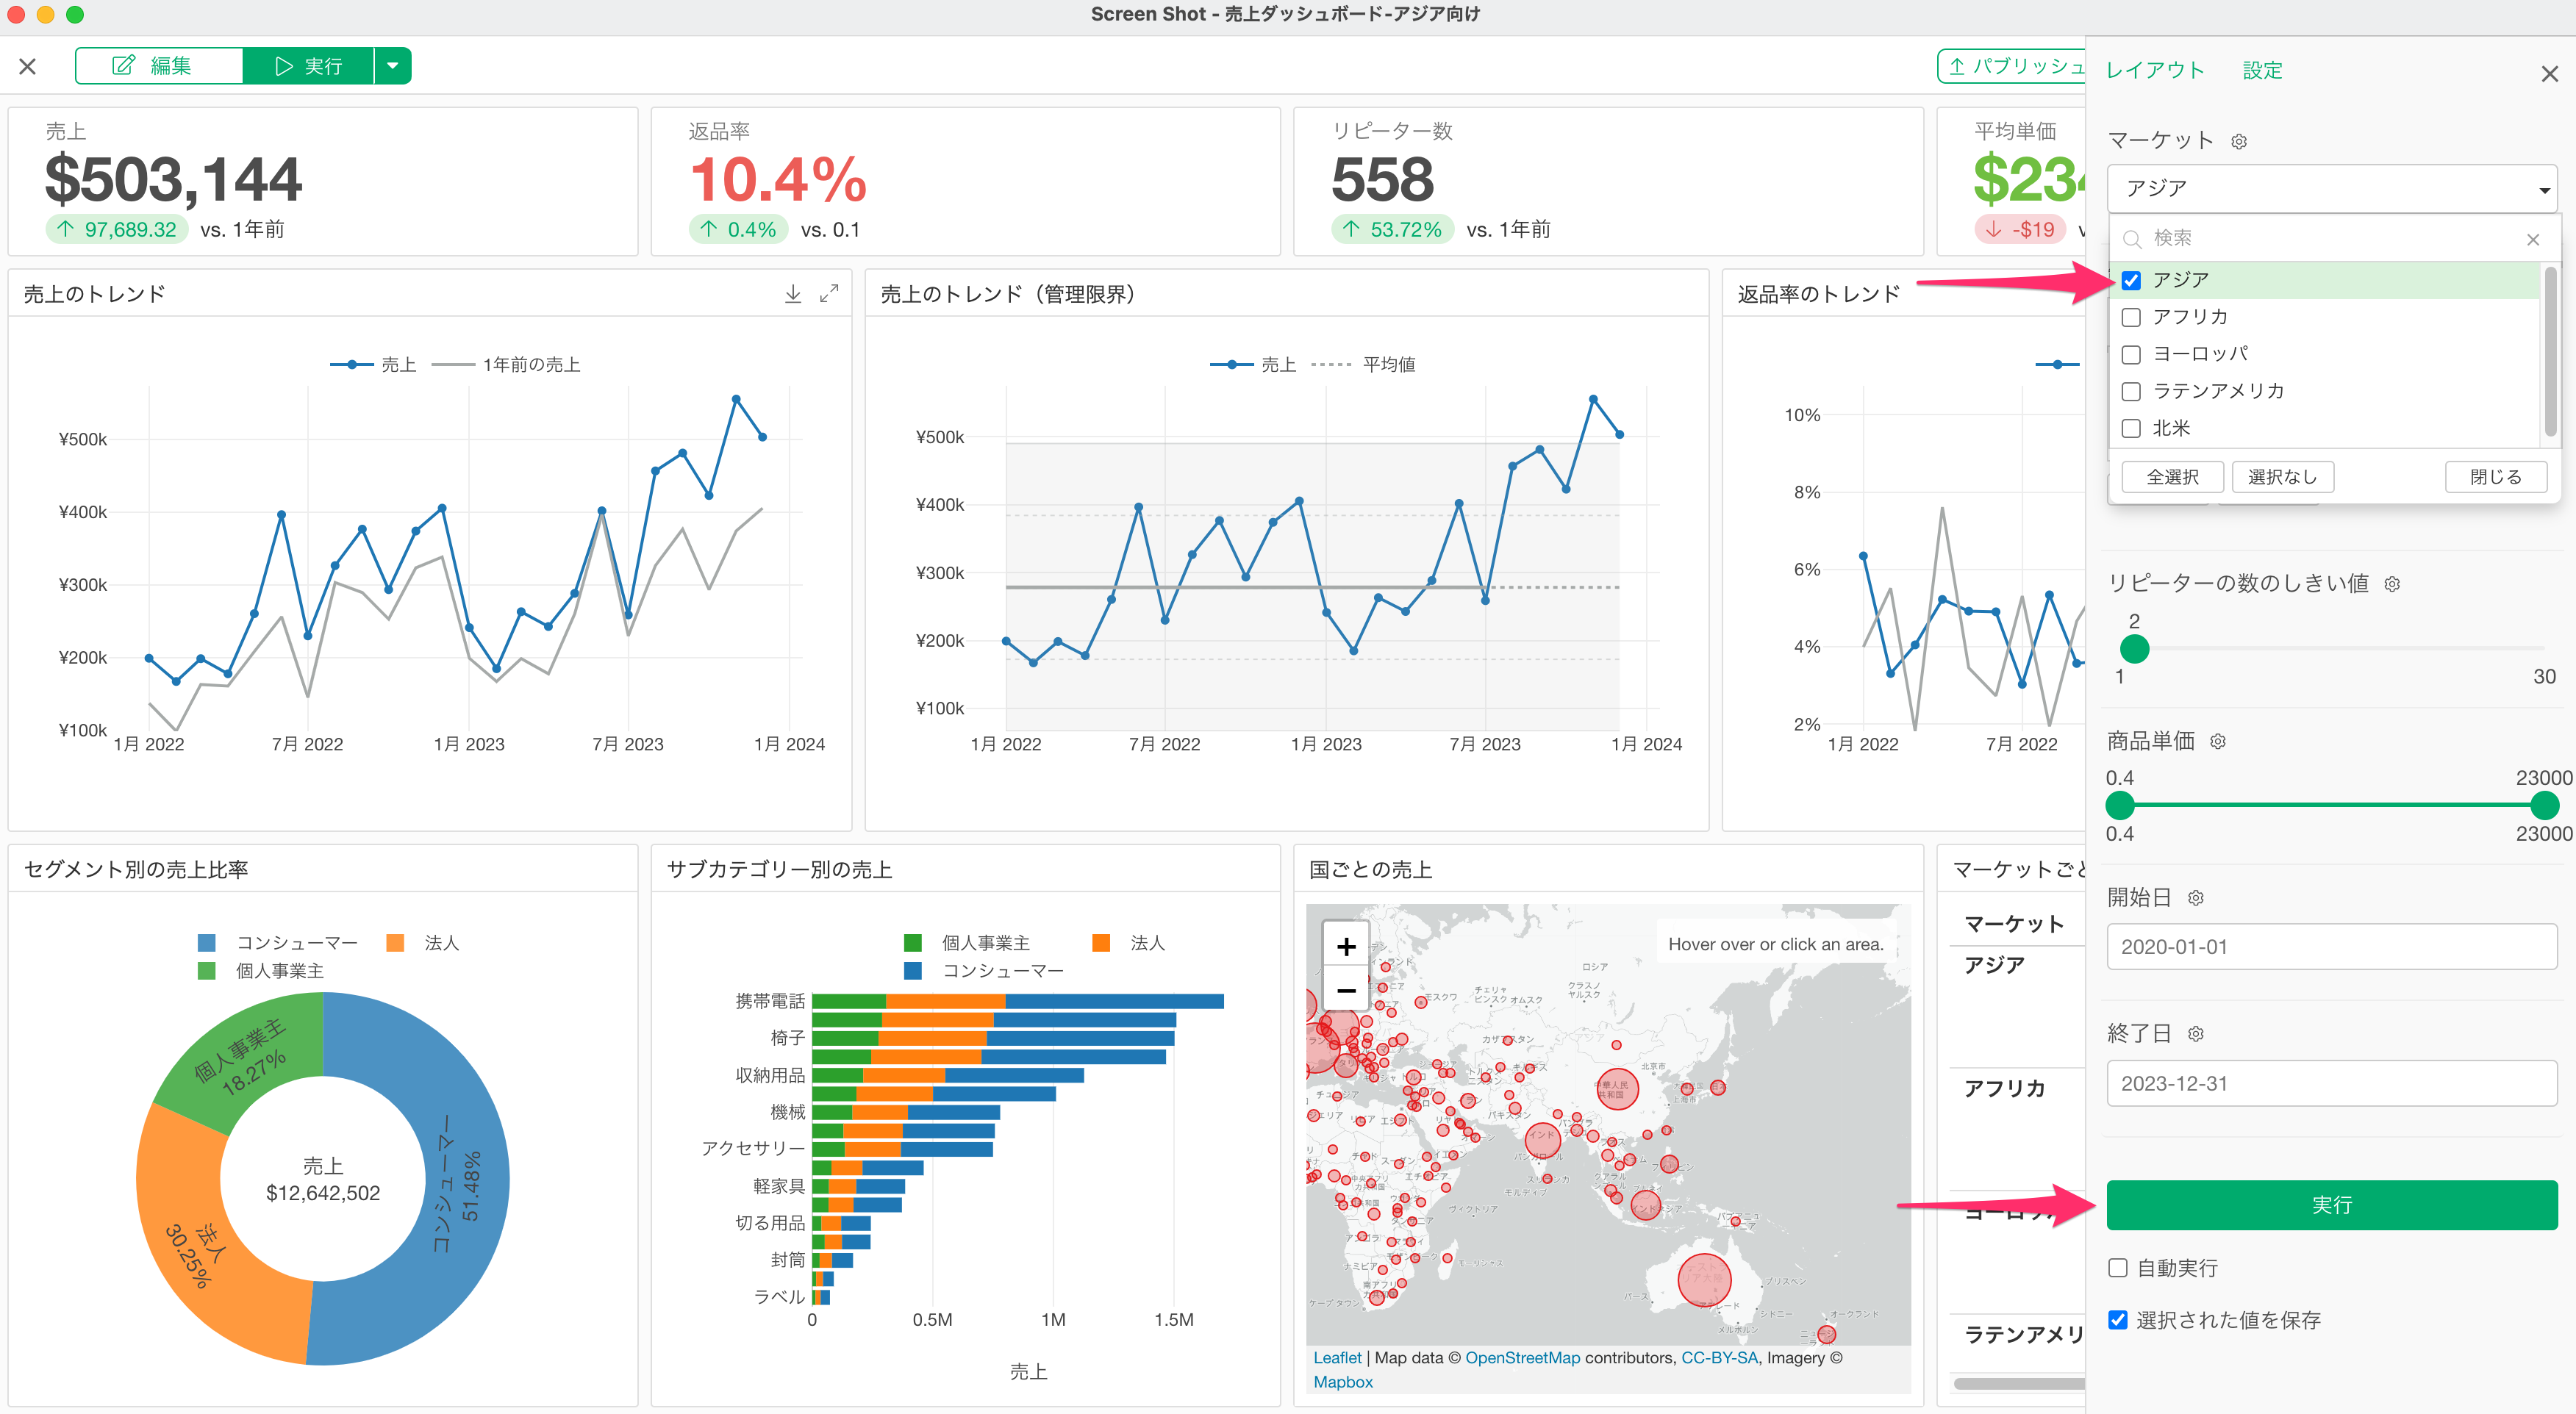Check the ラテンアメリカ checkbox

(x=2131, y=392)
